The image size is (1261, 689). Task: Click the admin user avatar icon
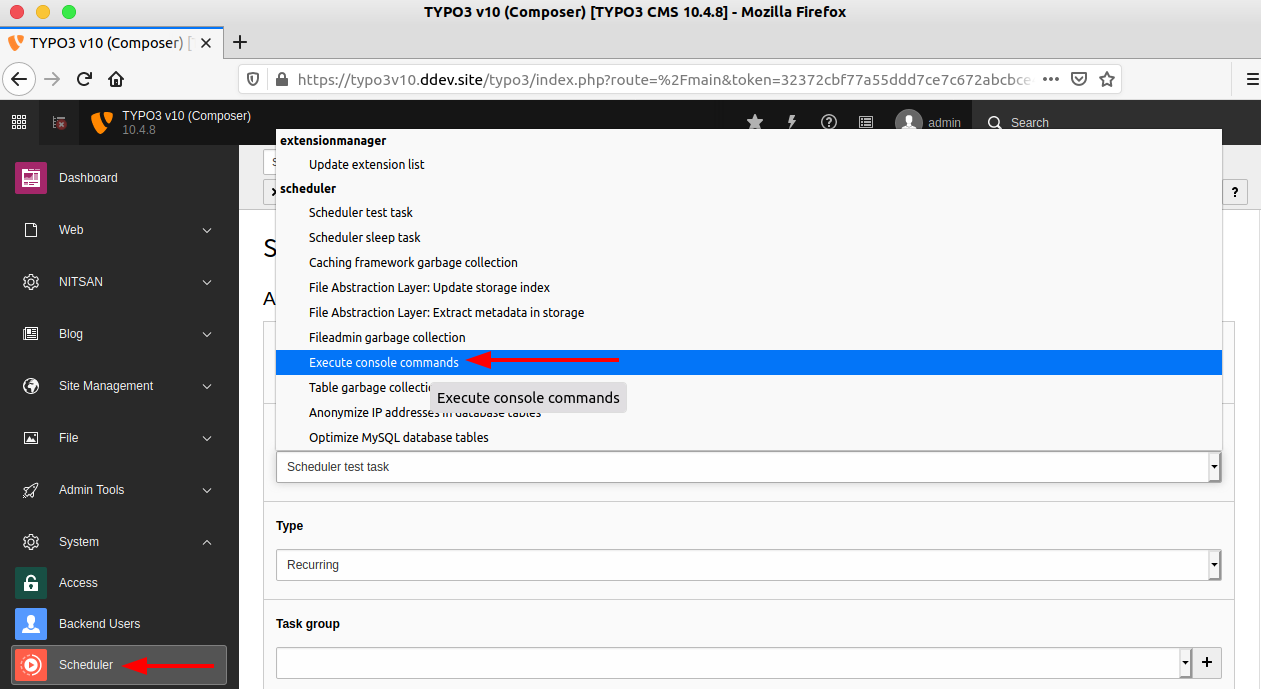[907, 122]
